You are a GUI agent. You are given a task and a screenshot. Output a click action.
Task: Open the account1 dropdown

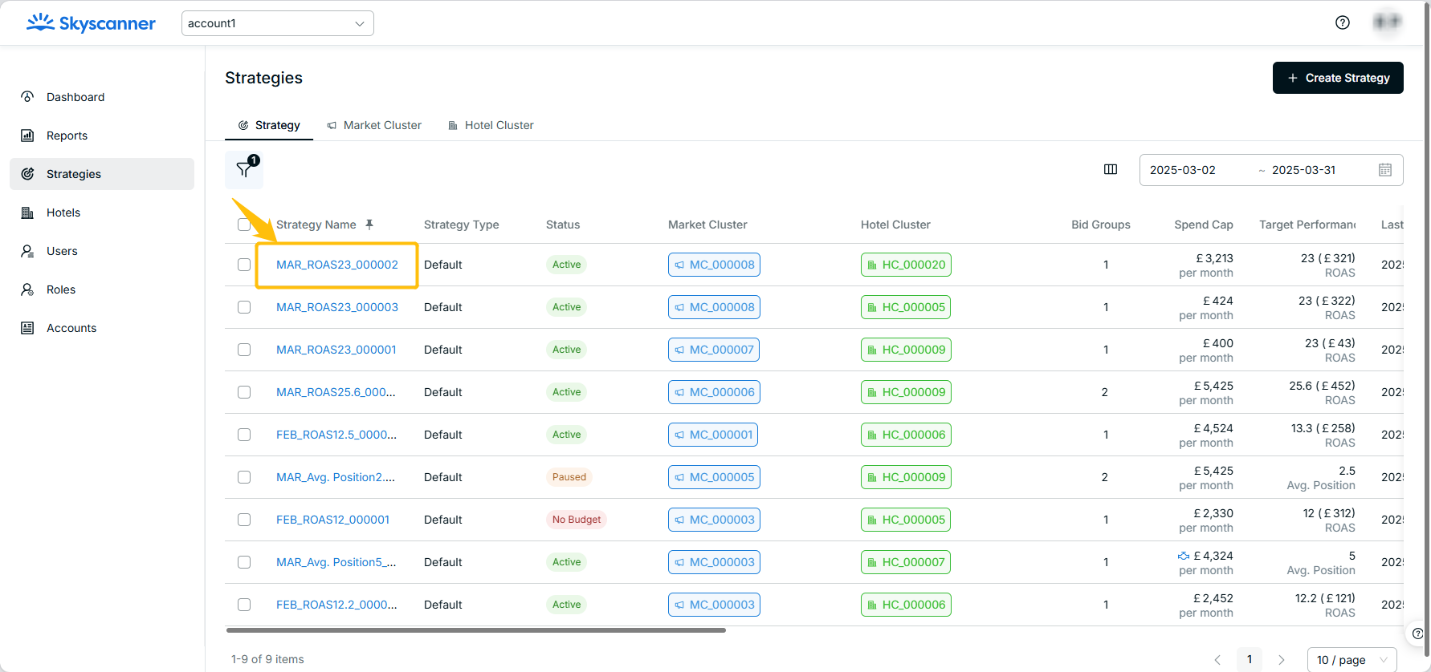tap(277, 23)
